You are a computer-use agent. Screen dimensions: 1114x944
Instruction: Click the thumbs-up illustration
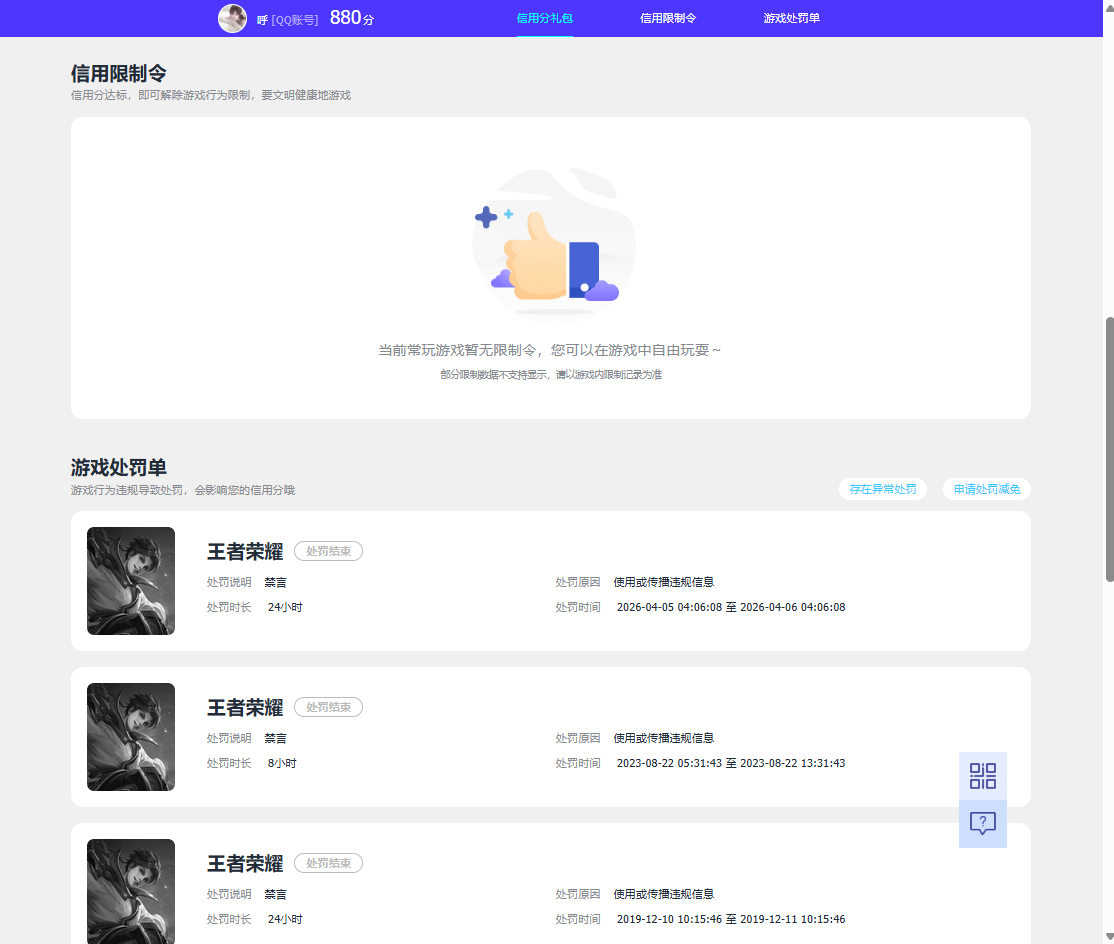(553, 243)
